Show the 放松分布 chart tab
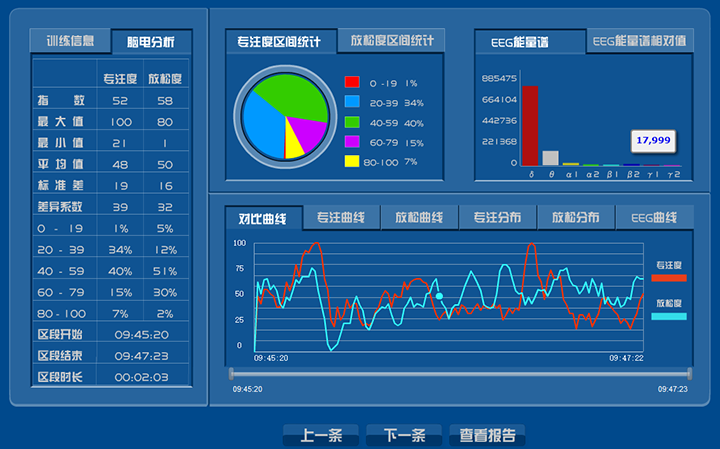 576,217
